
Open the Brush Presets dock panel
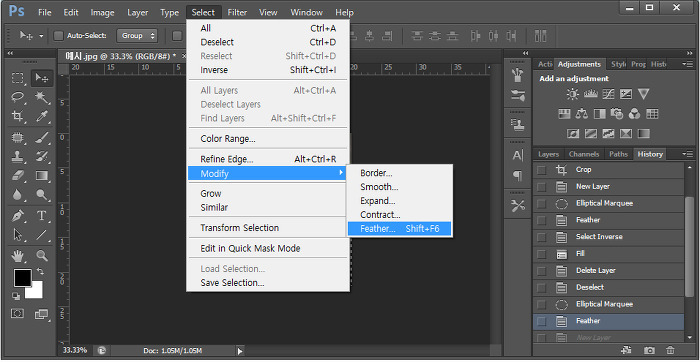(518, 95)
